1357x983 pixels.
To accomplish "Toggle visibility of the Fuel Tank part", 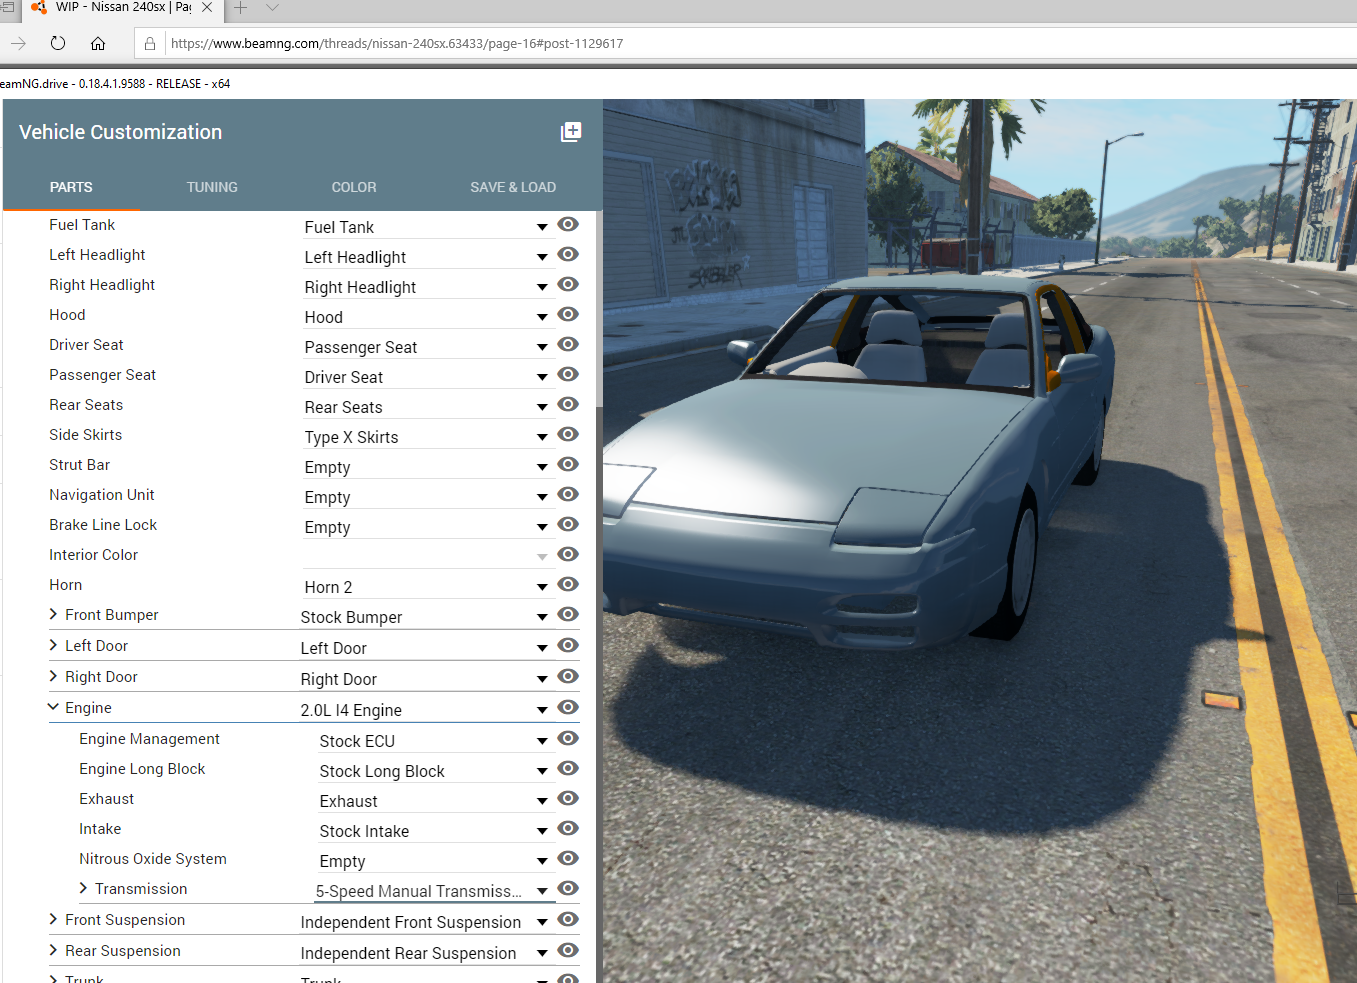I will pyautogui.click(x=568, y=225).
